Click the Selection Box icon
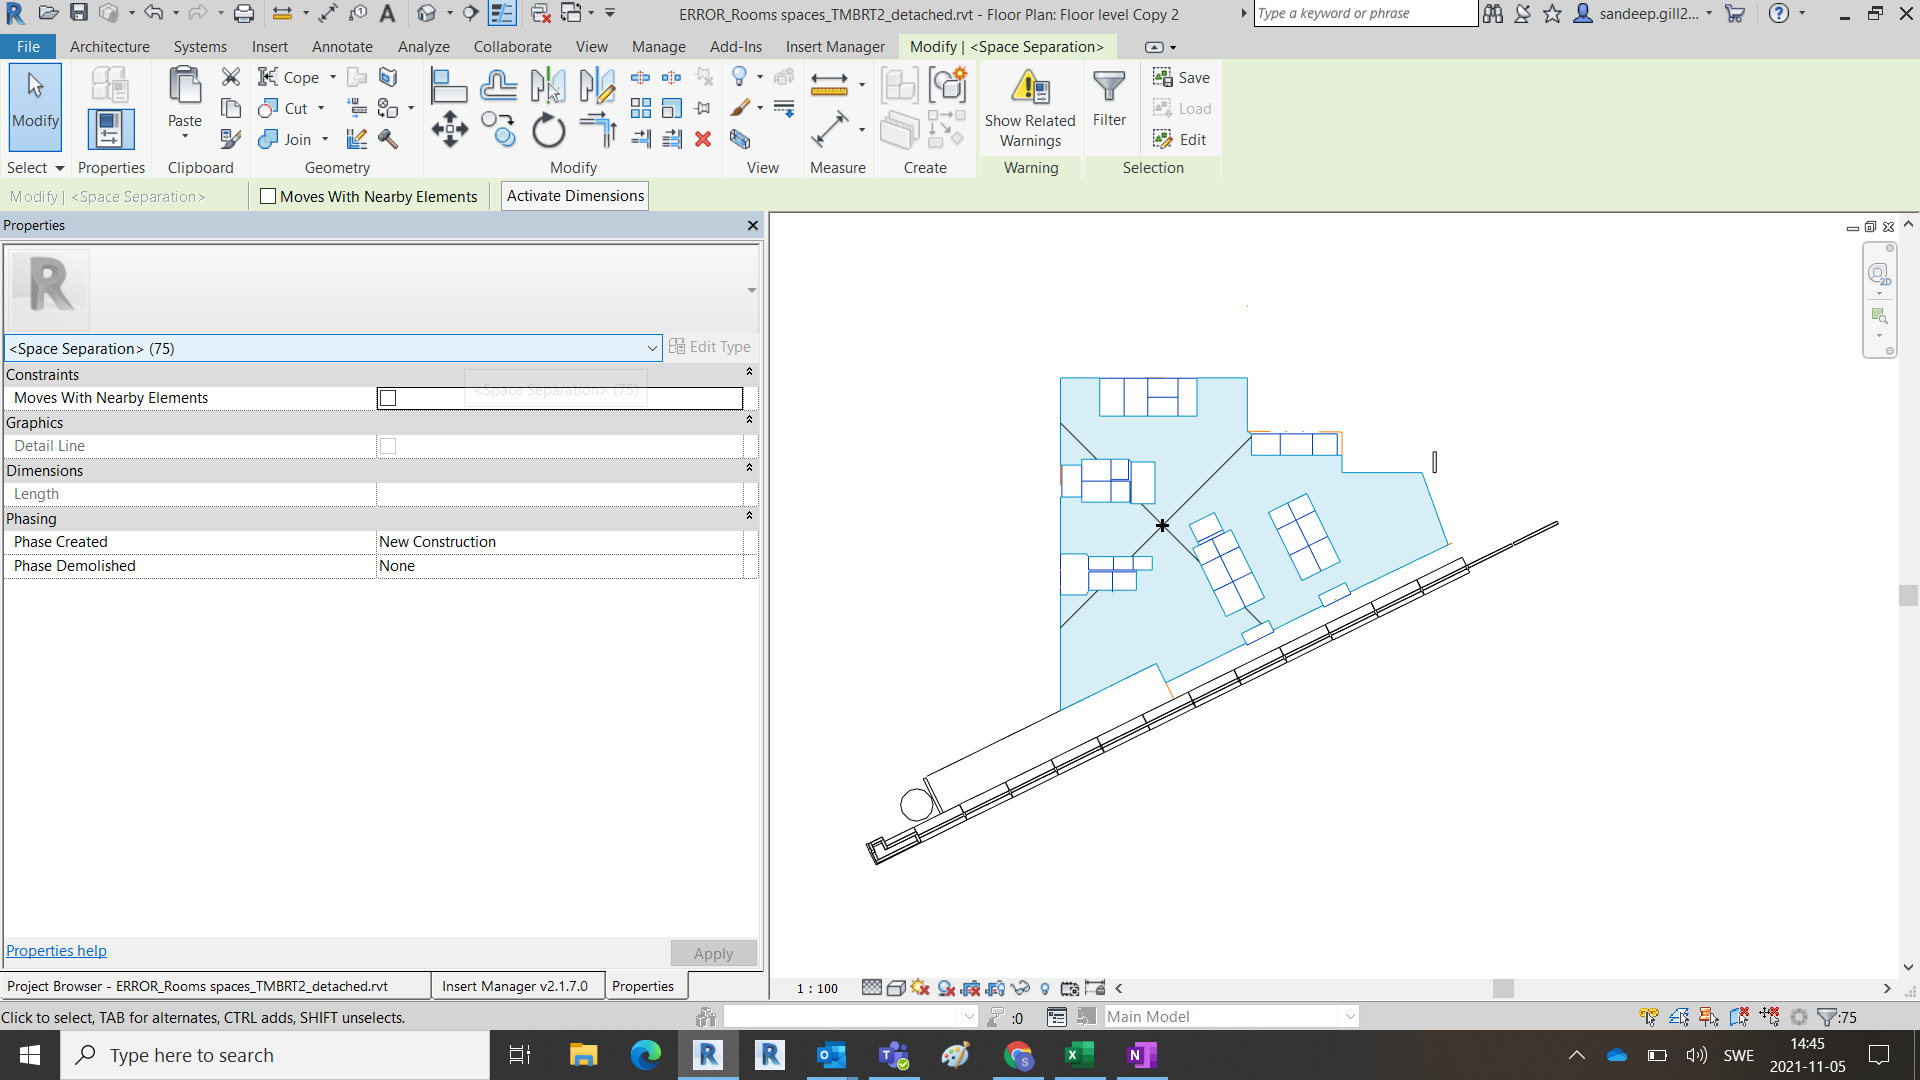The image size is (1920, 1080). coord(740,139)
